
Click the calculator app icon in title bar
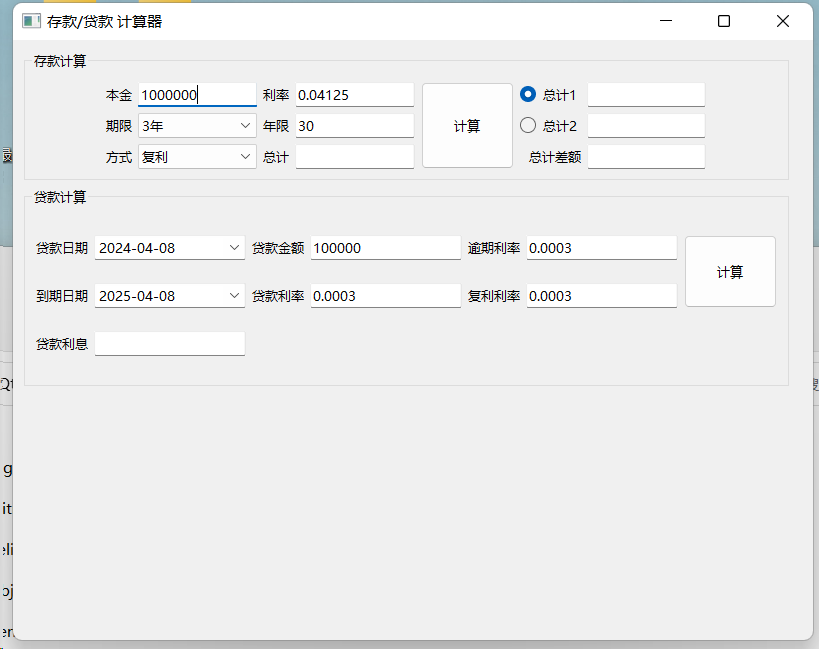31,21
